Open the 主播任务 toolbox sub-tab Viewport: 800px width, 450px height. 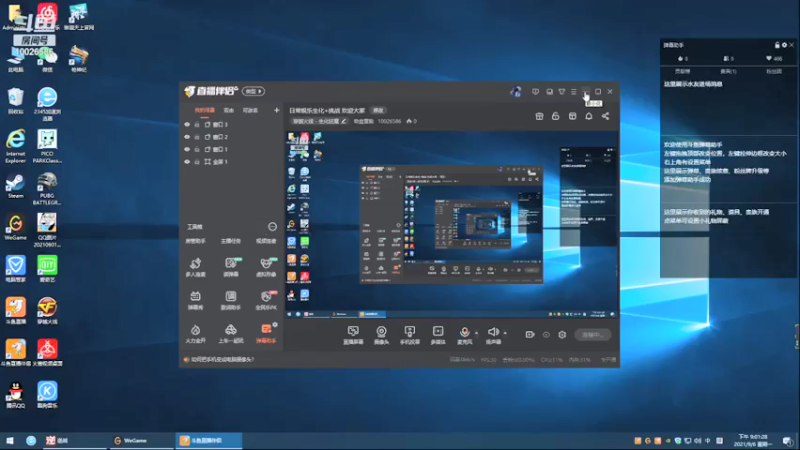231,241
